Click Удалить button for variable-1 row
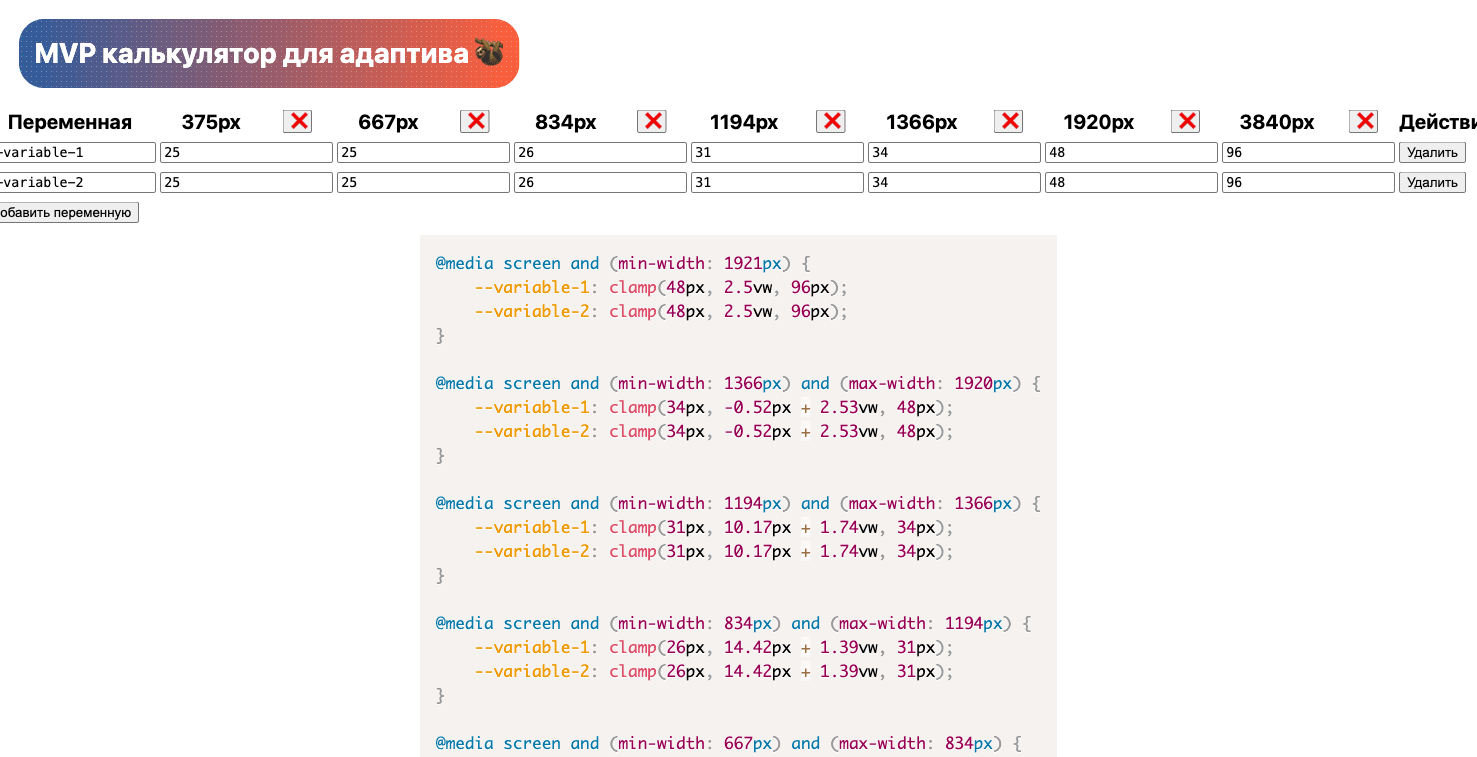 coord(1432,152)
